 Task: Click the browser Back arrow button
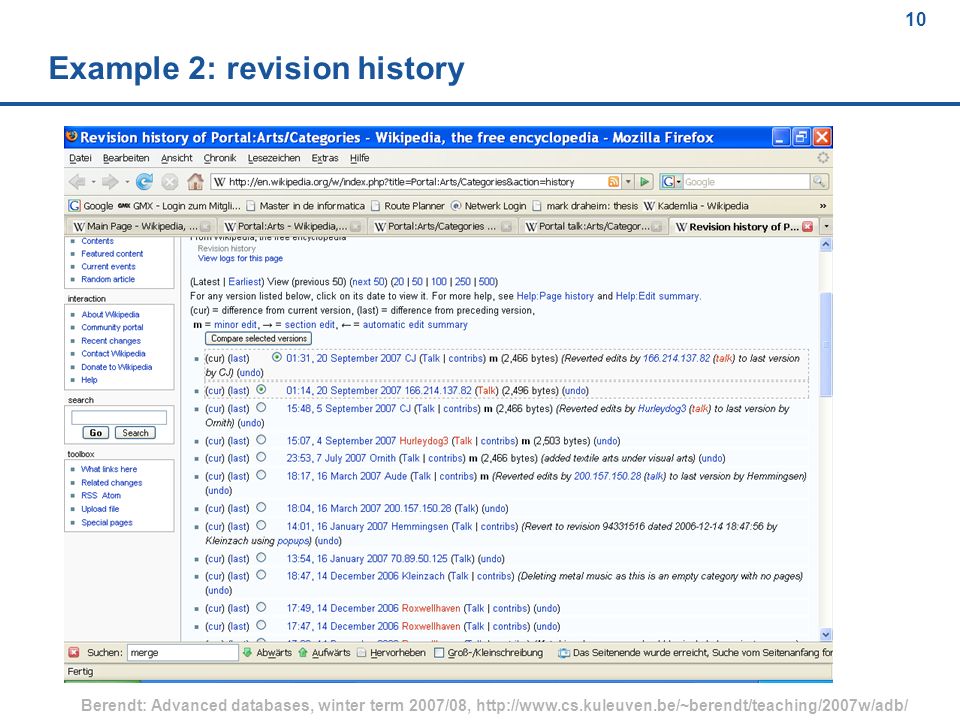[77, 182]
